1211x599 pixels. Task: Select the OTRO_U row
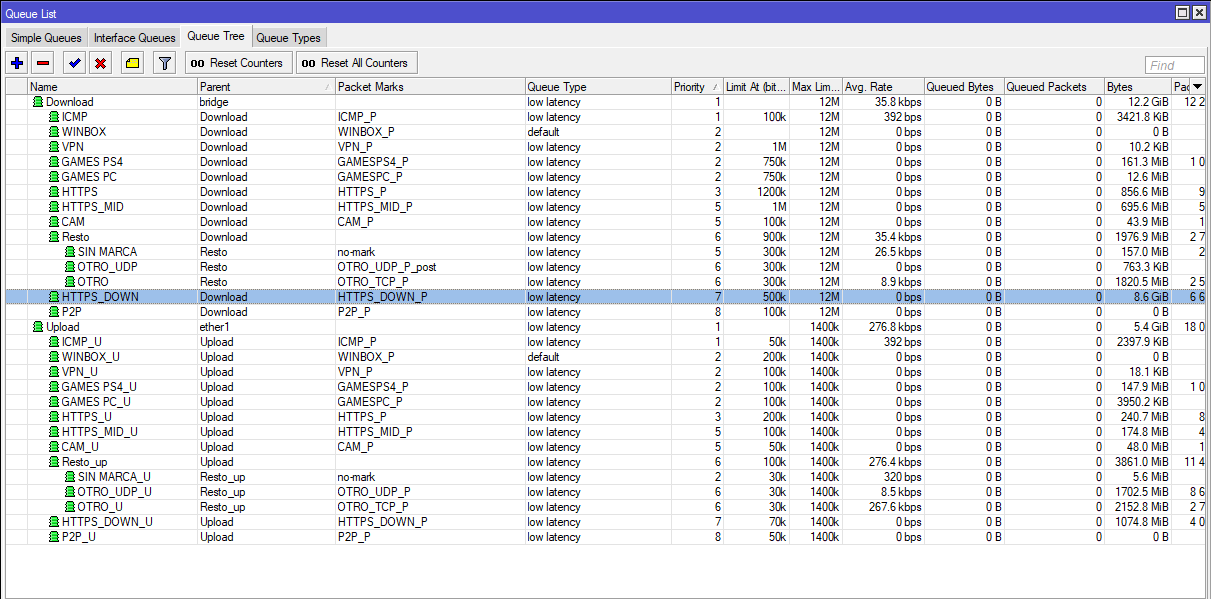pyautogui.click(x=604, y=507)
